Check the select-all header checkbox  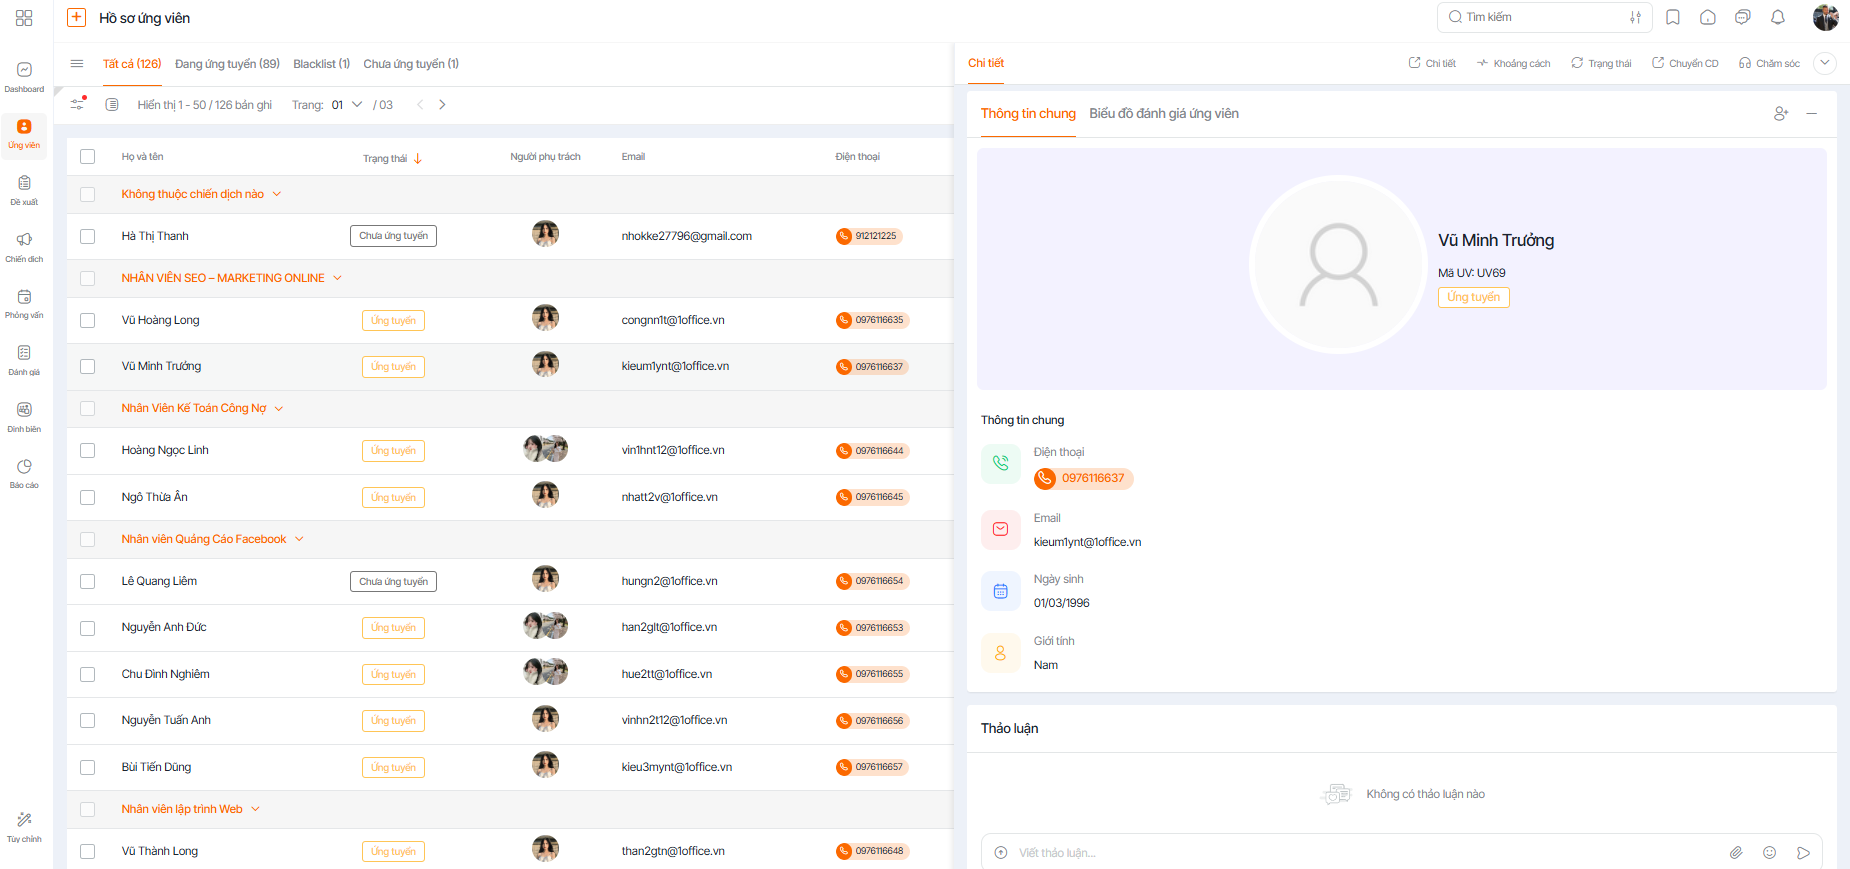[x=88, y=157]
